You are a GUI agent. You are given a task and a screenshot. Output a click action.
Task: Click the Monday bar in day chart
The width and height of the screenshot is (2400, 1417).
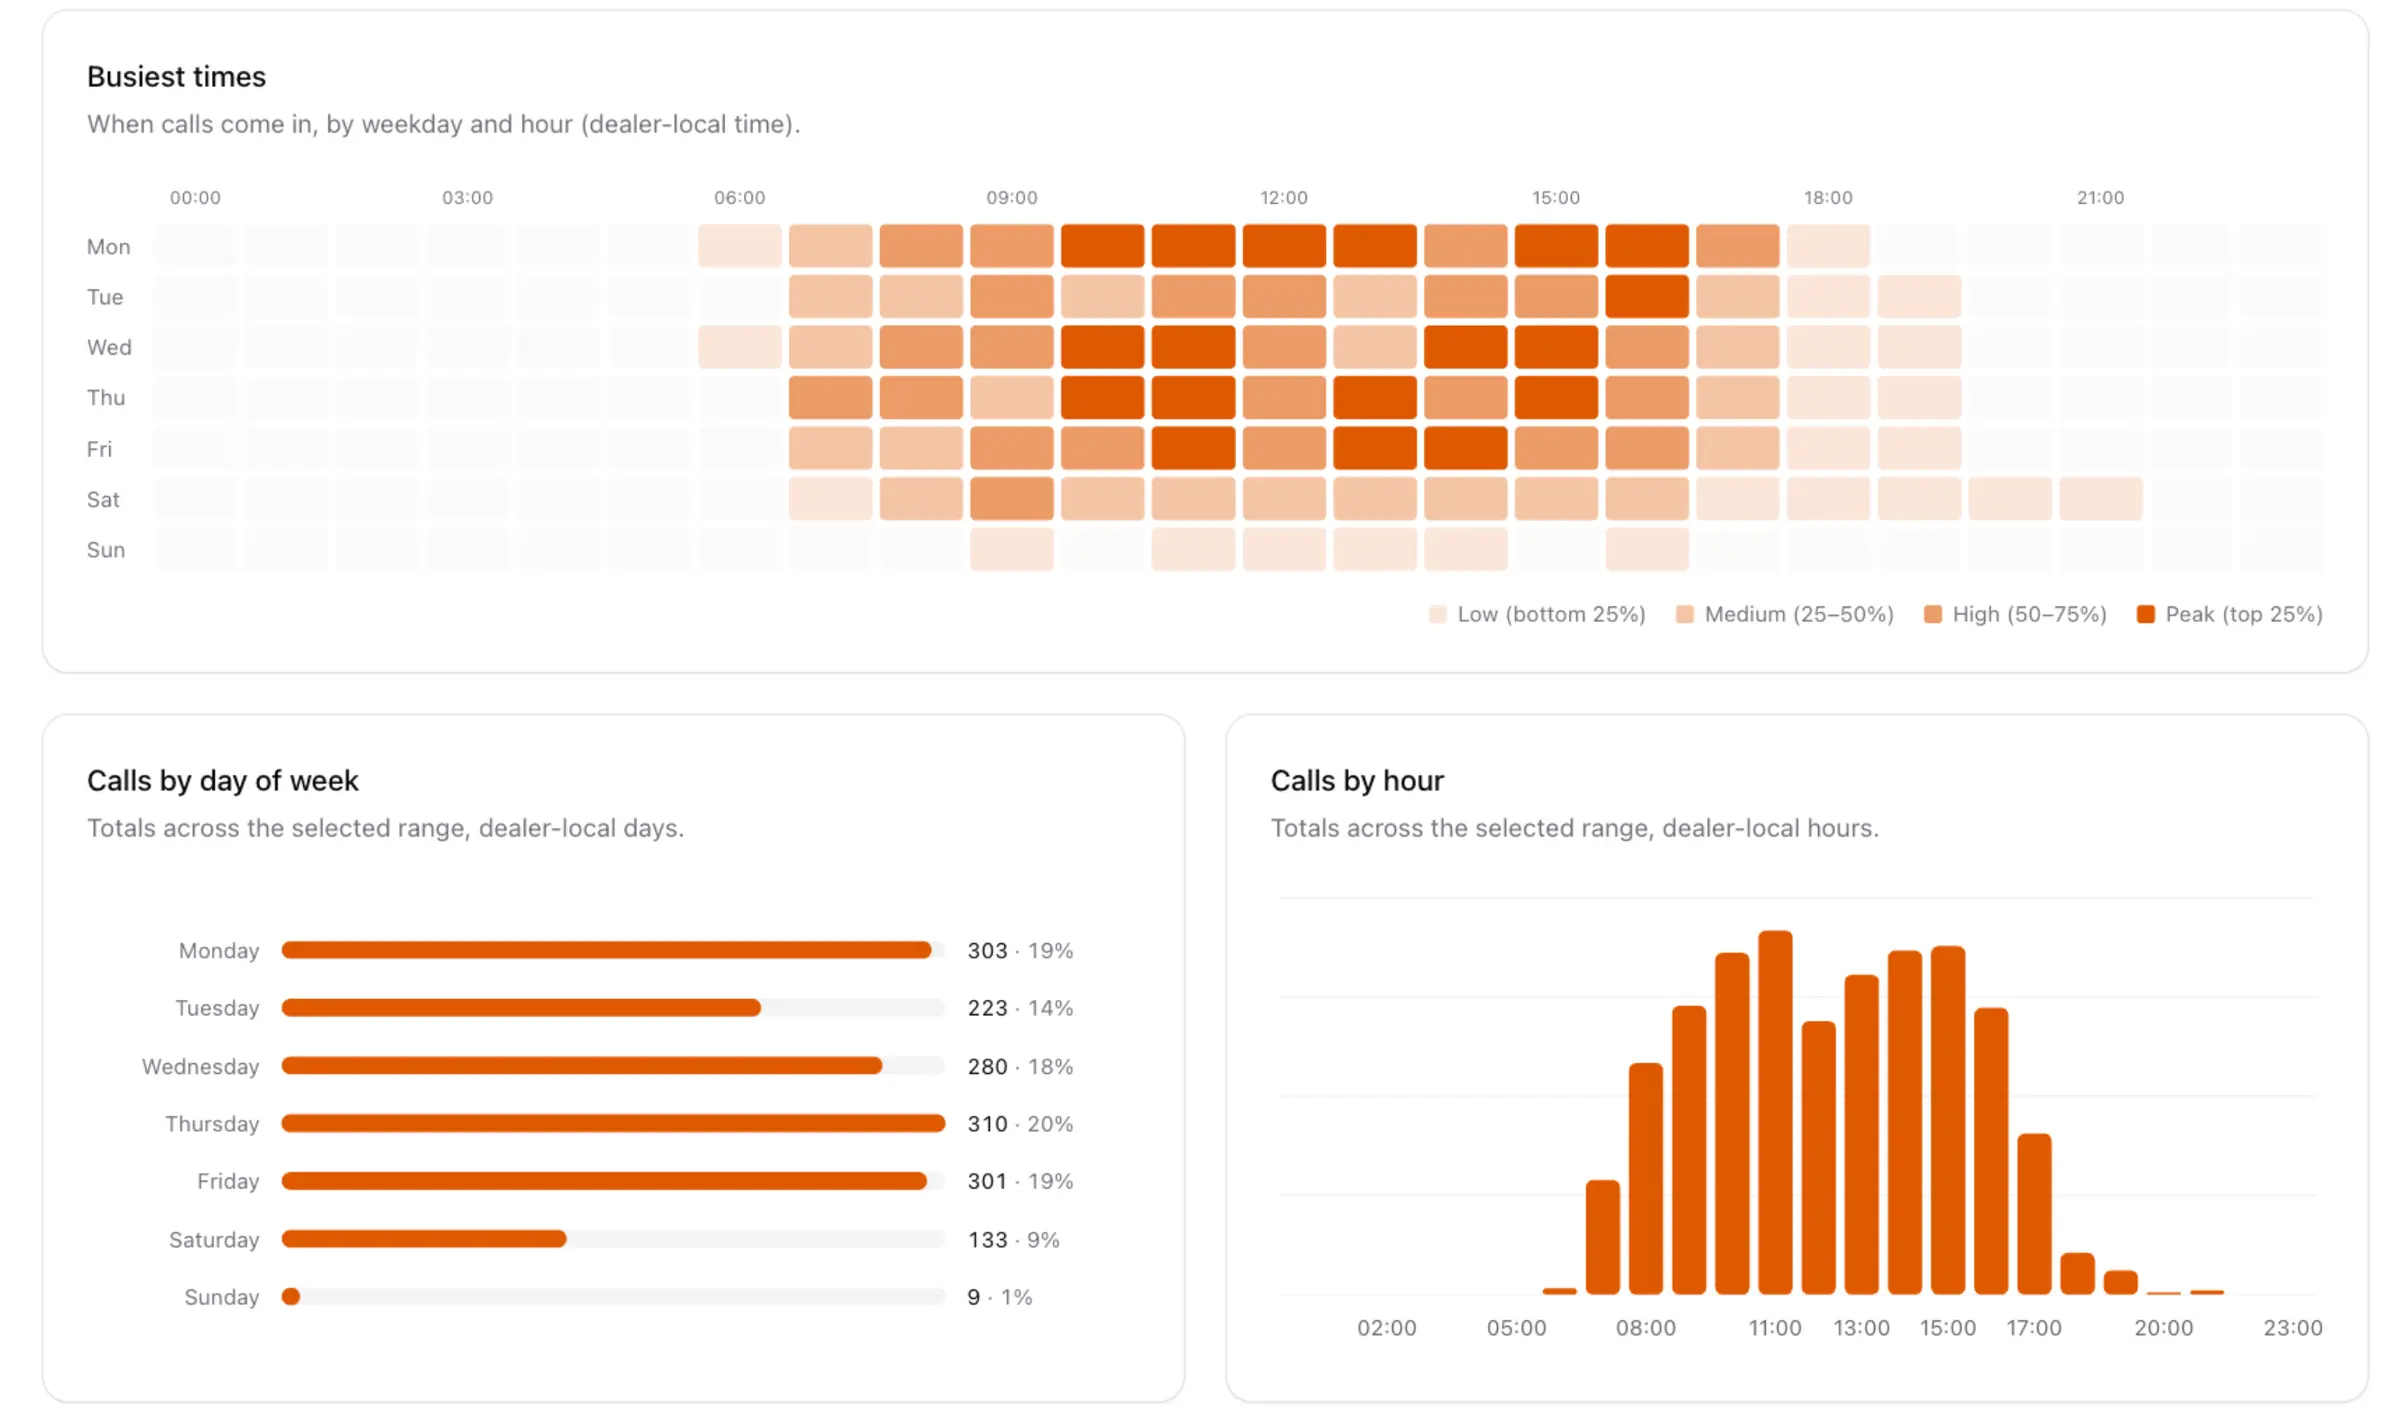607,950
